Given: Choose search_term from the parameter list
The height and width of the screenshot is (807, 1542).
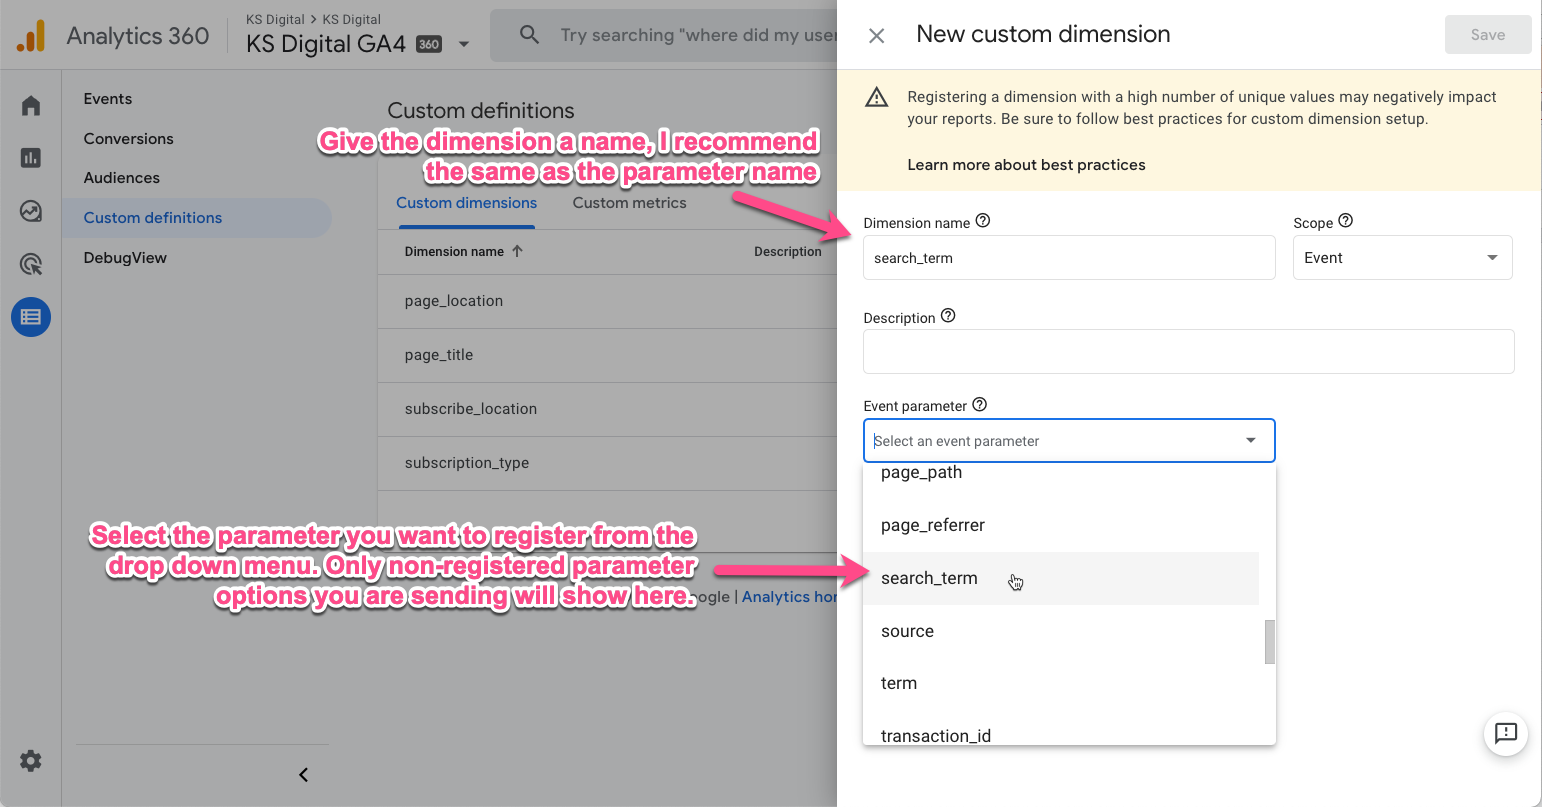Looking at the screenshot, I should click(x=1061, y=578).
